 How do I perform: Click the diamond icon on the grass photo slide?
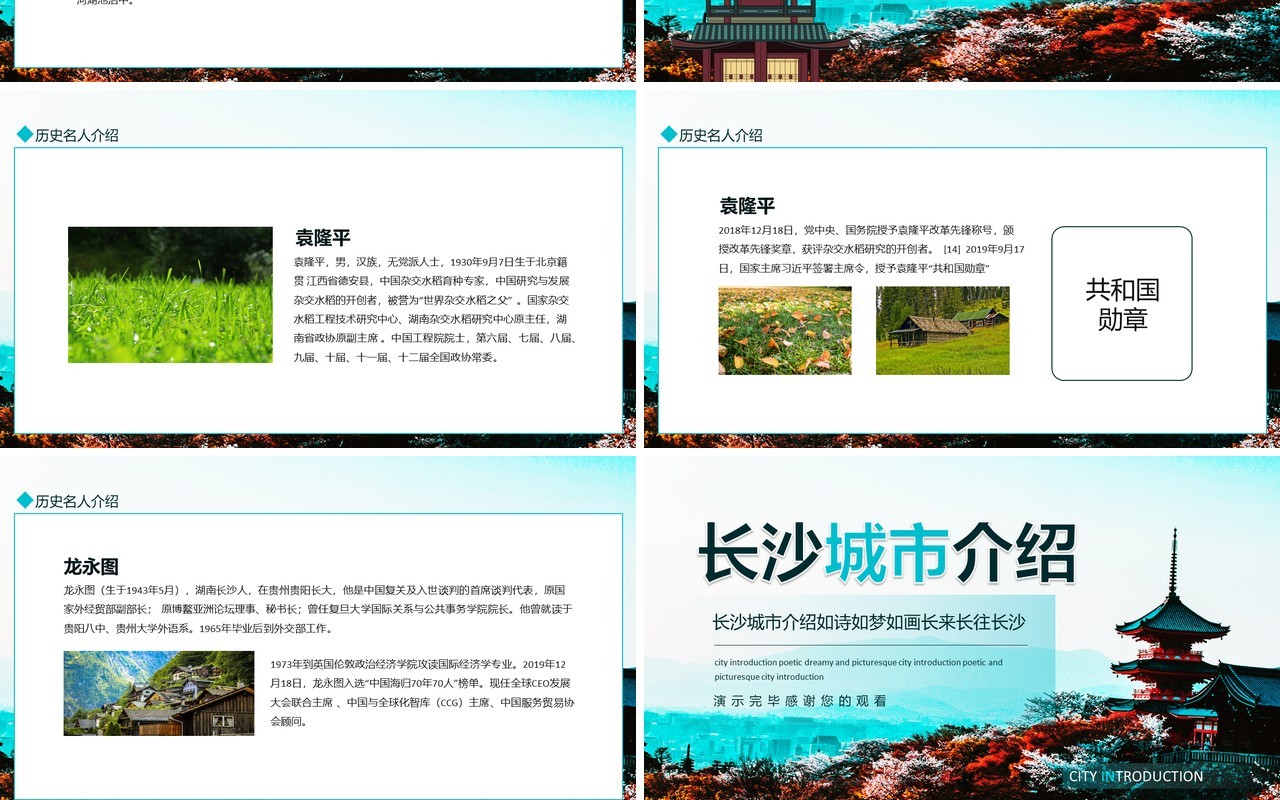click(x=25, y=134)
